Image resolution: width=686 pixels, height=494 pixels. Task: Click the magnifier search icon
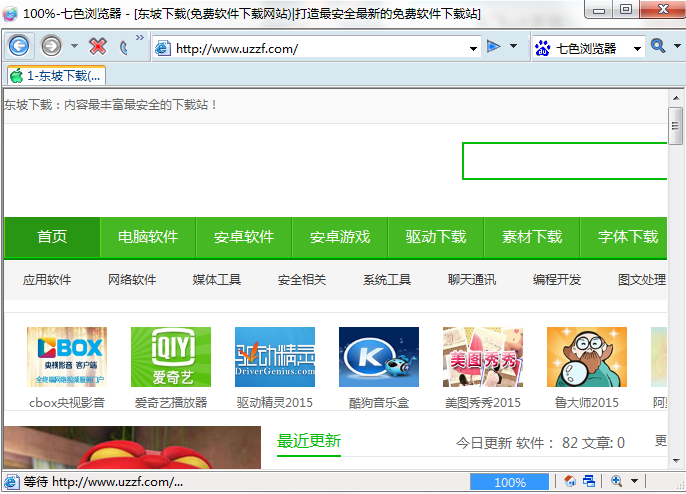tap(658, 46)
